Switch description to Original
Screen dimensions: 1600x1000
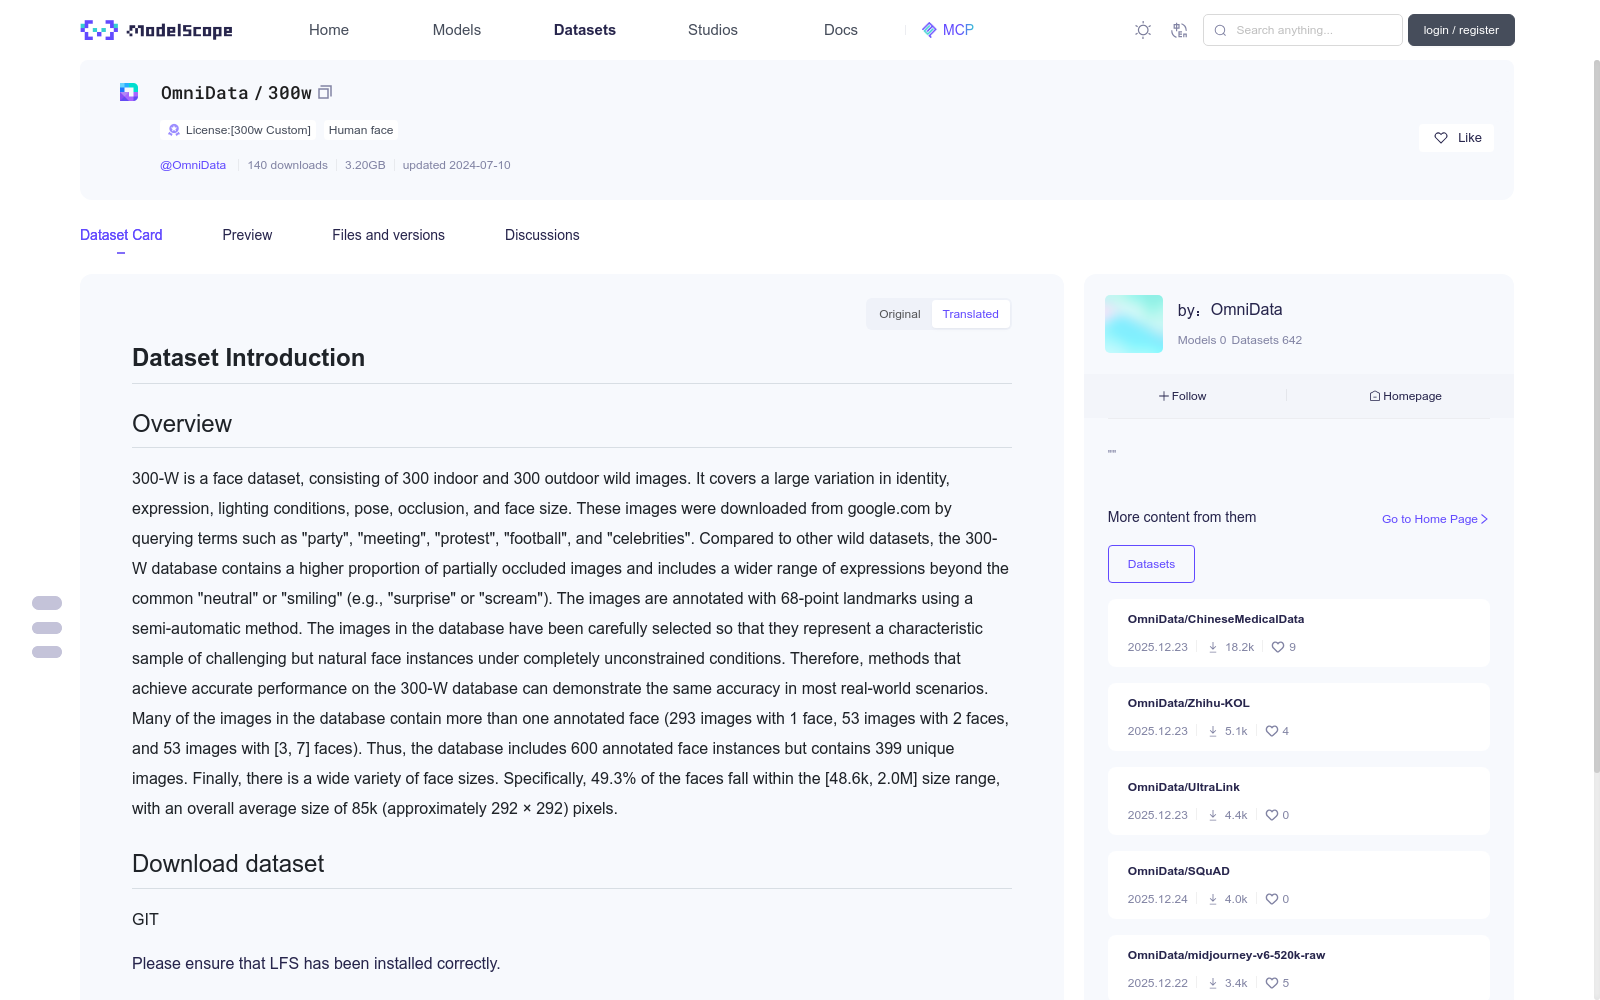click(x=900, y=314)
